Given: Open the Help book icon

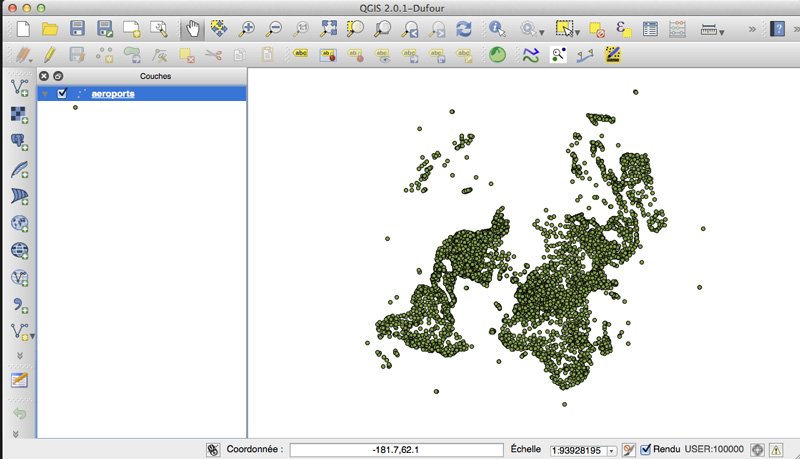Looking at the screenshot, I should coord(778,29).
